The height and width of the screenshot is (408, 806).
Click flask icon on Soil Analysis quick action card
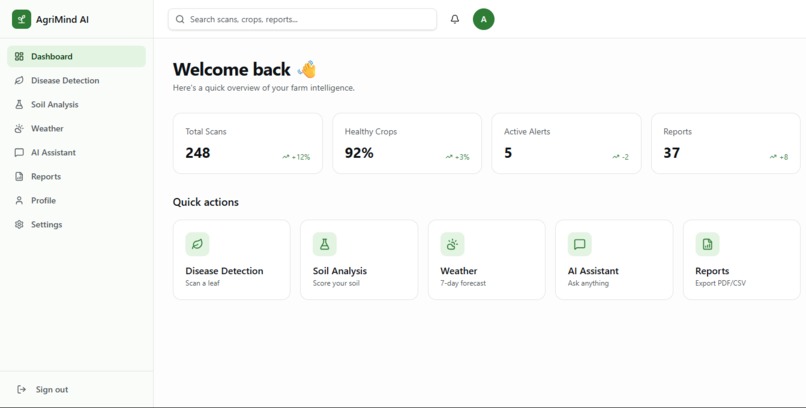[325, 244]
